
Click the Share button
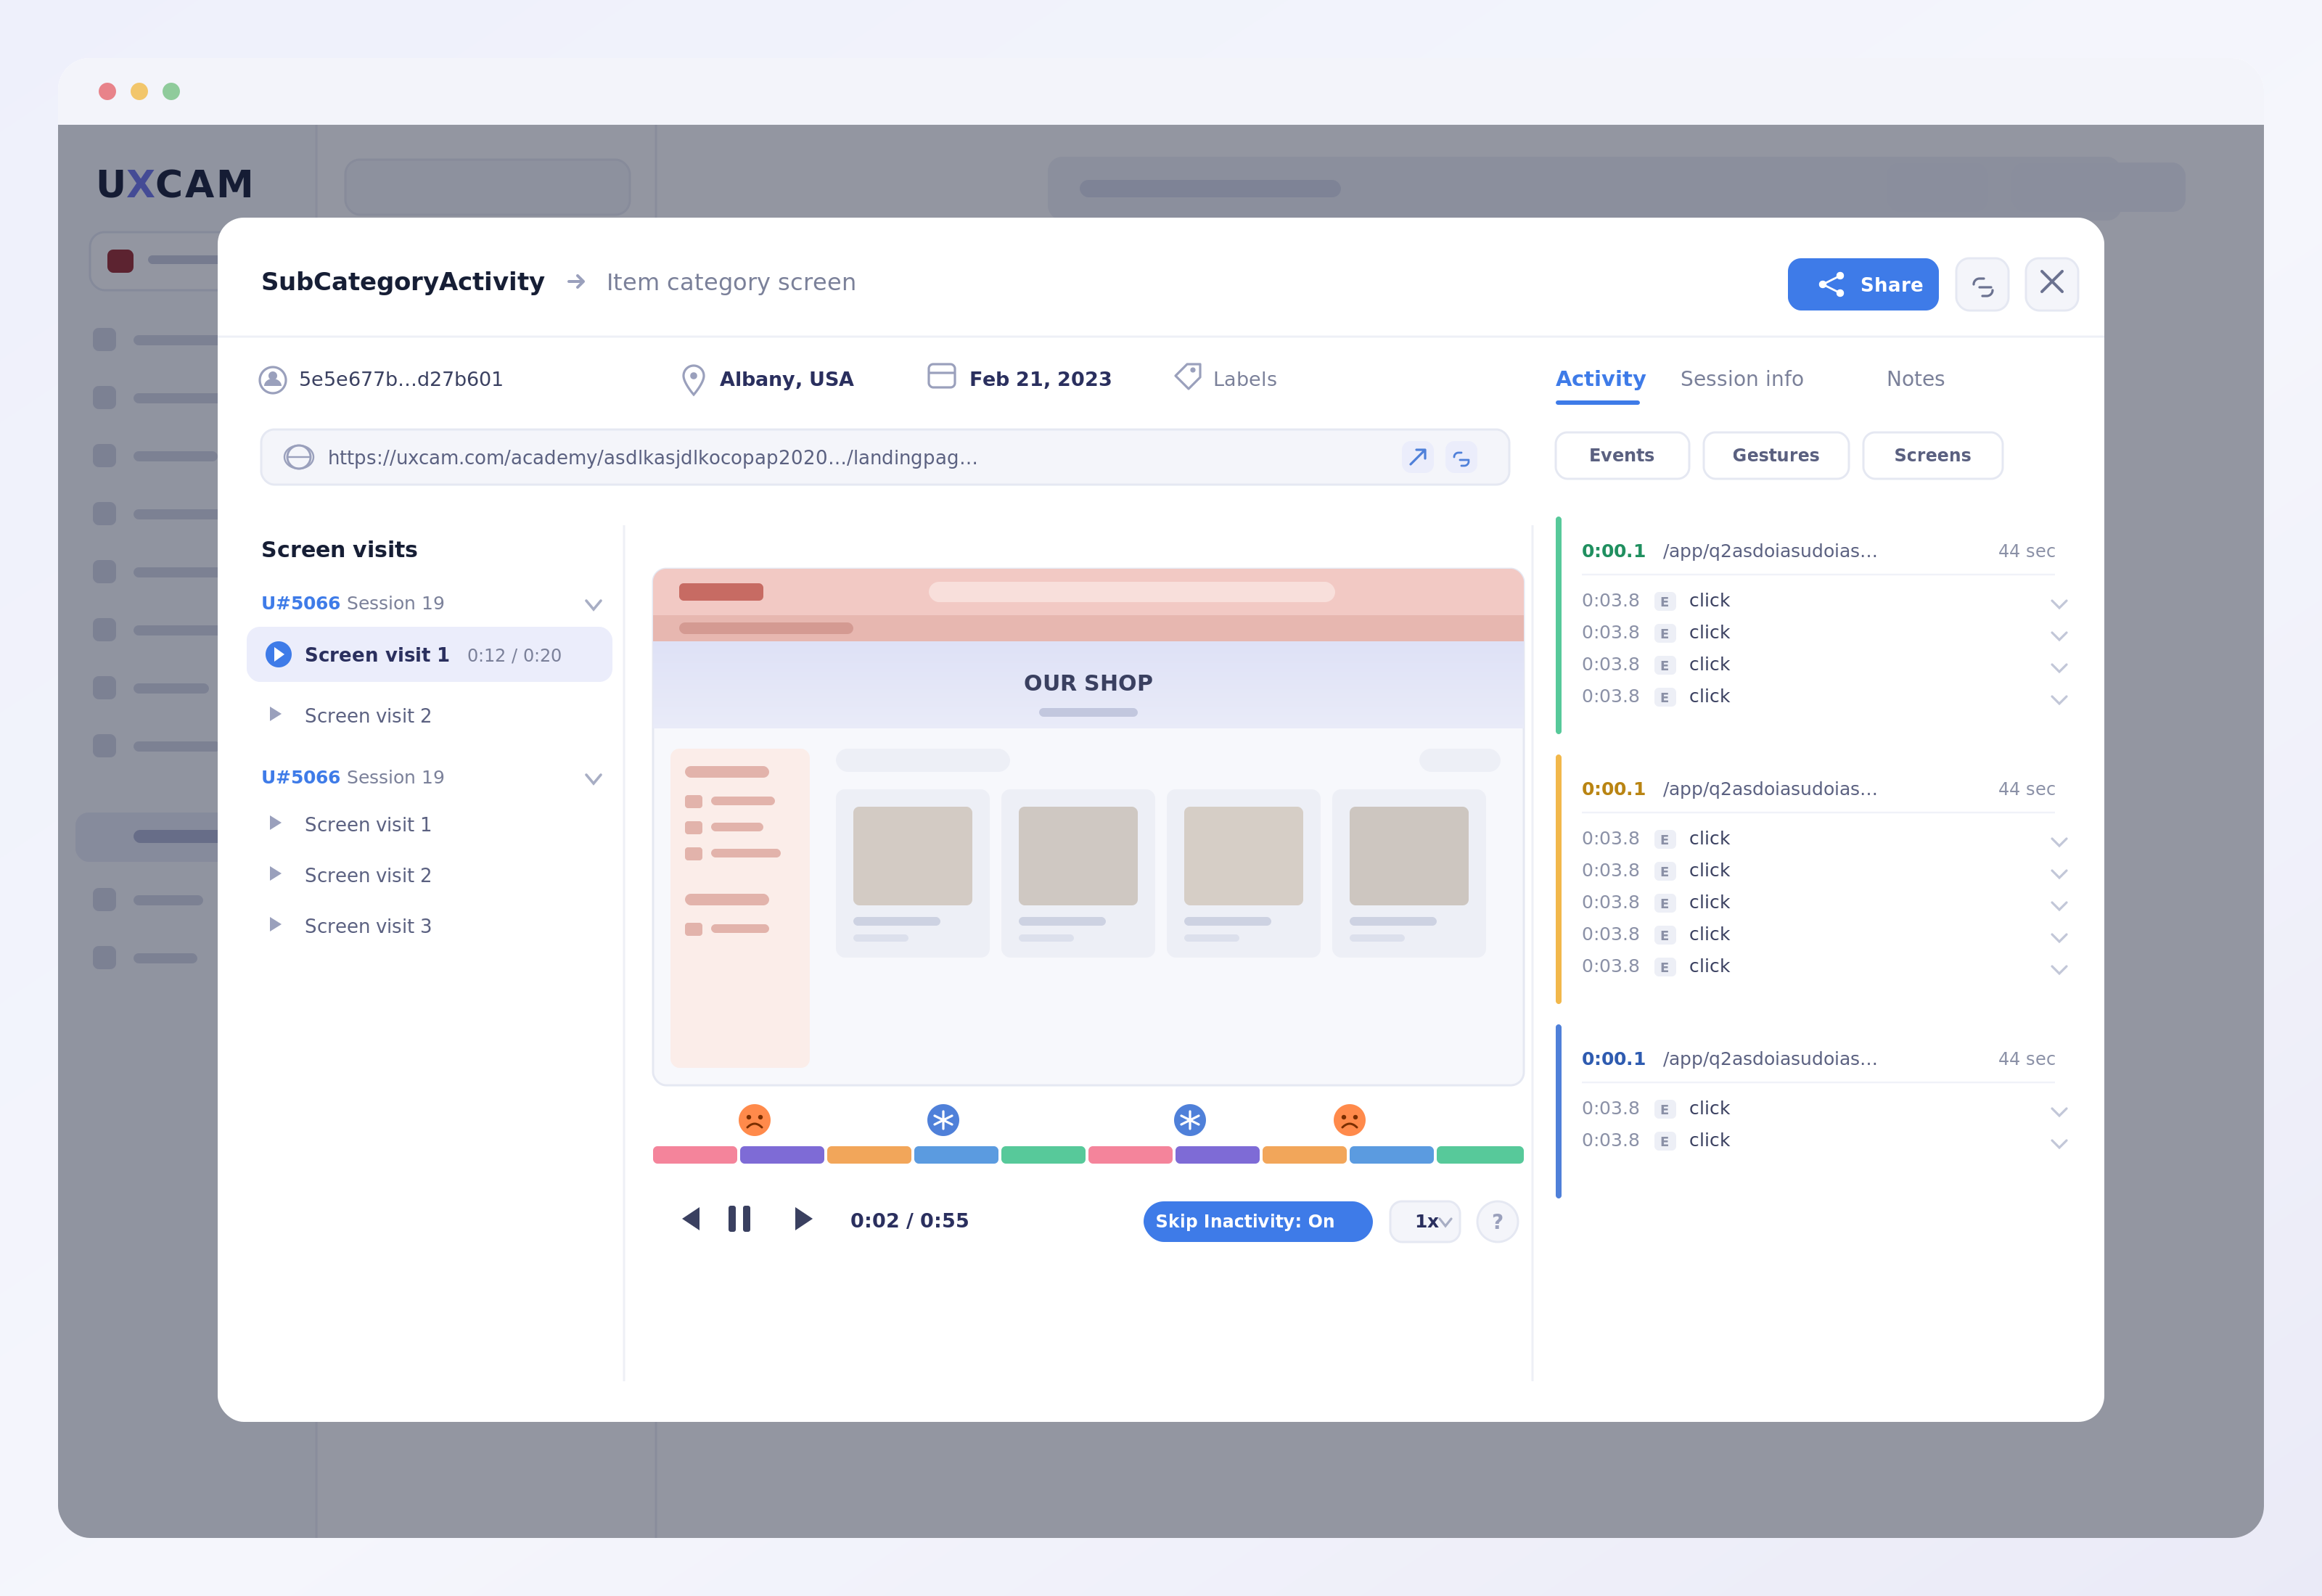tap(1862, 285)
